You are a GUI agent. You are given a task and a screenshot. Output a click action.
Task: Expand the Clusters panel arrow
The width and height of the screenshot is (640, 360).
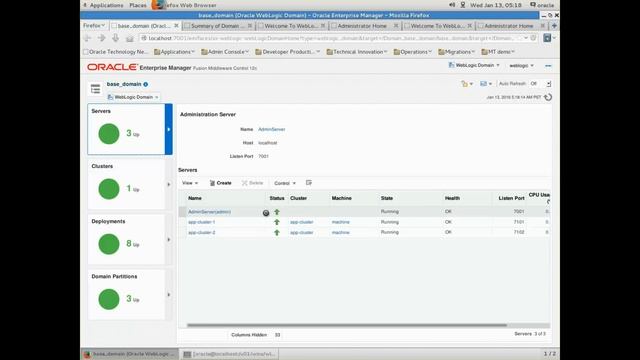169,184
